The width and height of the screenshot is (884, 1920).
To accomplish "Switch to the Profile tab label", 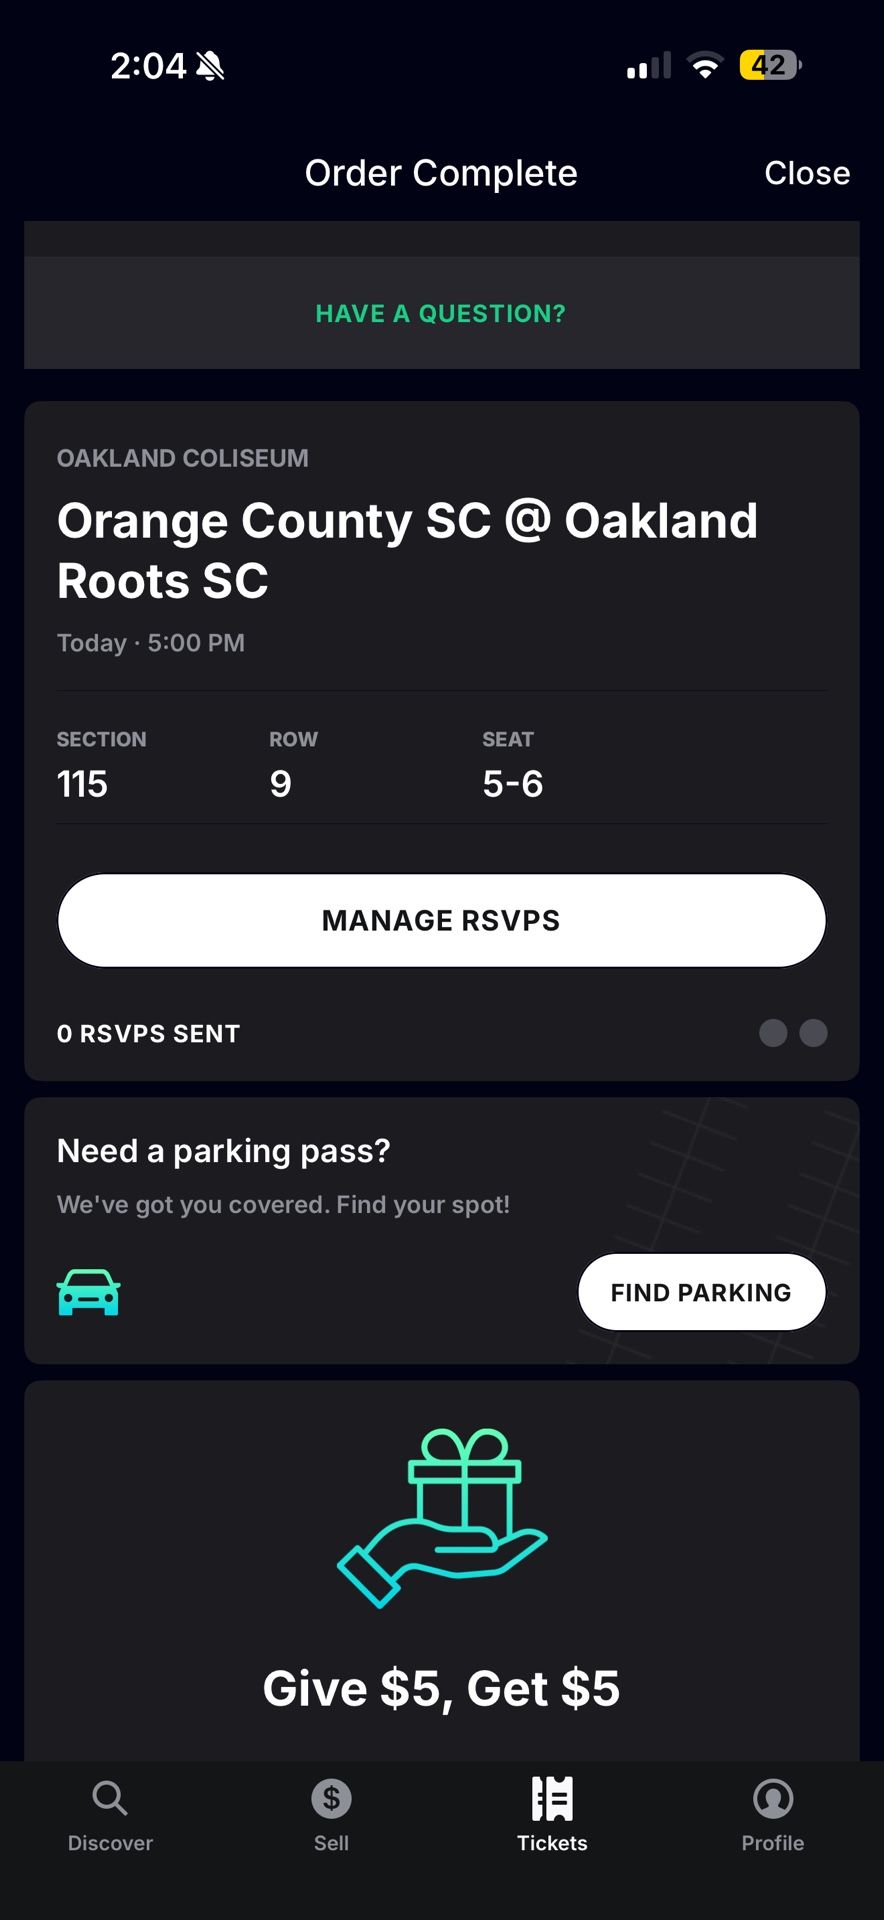I will (773, 1843).
